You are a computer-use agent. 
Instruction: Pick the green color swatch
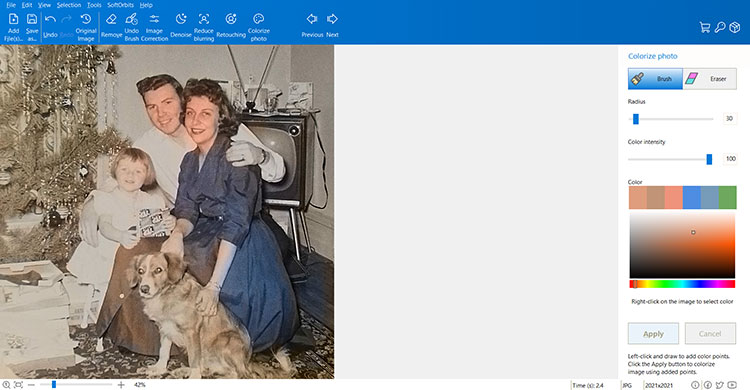(728, 198)
